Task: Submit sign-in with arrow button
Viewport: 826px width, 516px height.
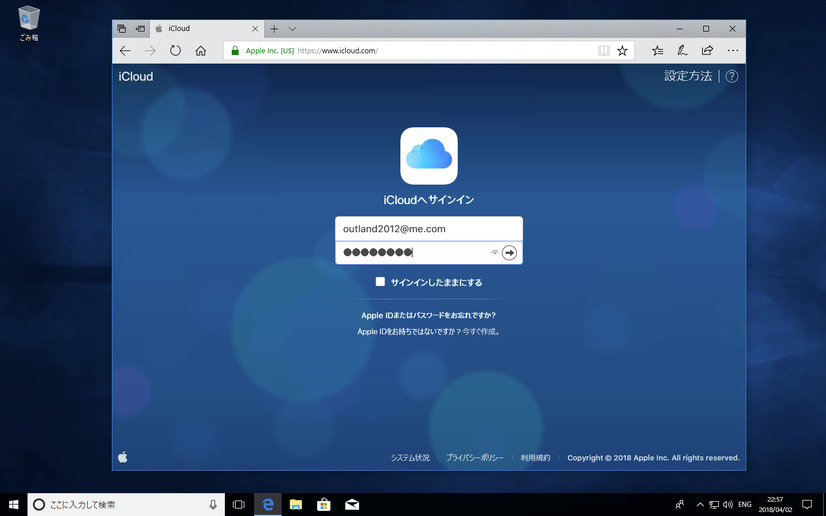Action: (509, 253)
